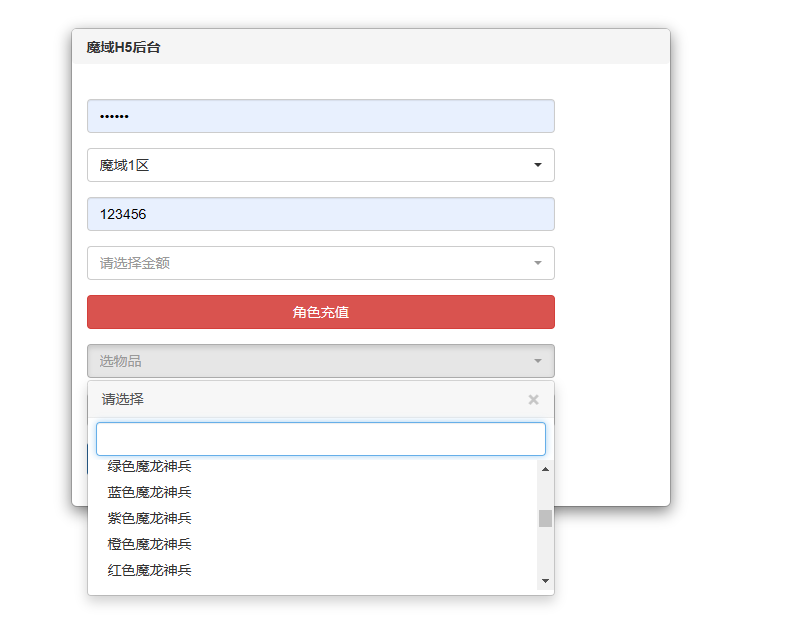
Task: Click the 魔域H5后台 panel title
Action: pyautogui.click(x=123, y=47)
